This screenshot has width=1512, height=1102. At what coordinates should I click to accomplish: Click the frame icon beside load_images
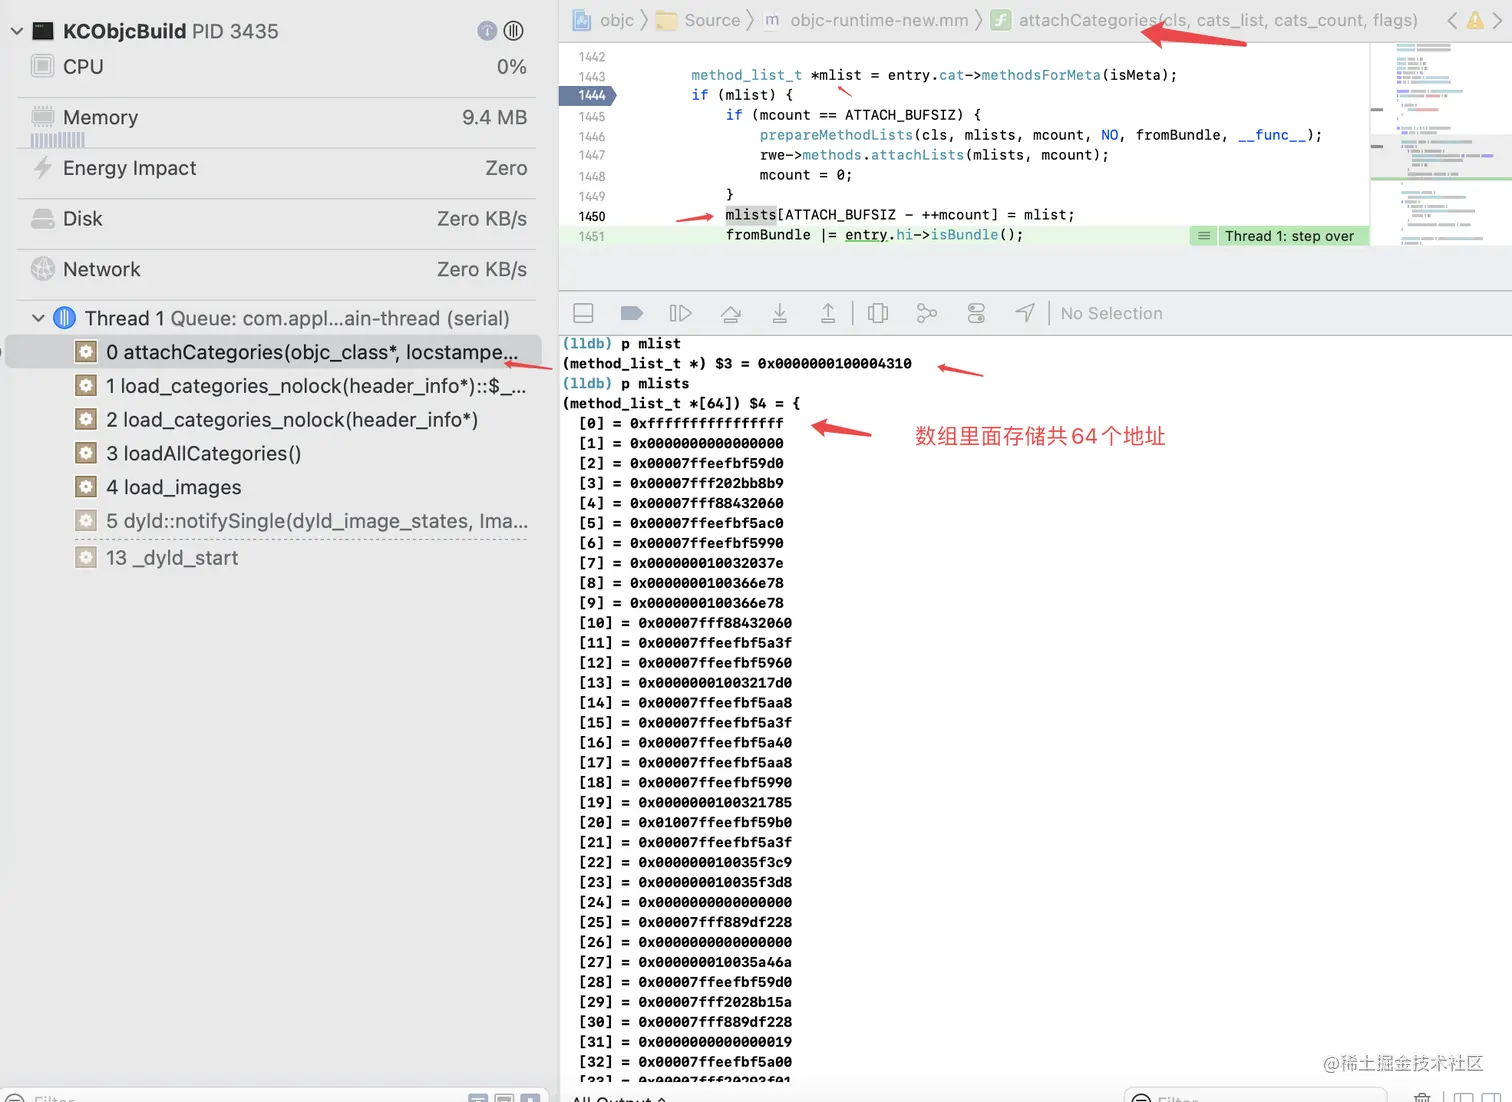pos(86,488)
